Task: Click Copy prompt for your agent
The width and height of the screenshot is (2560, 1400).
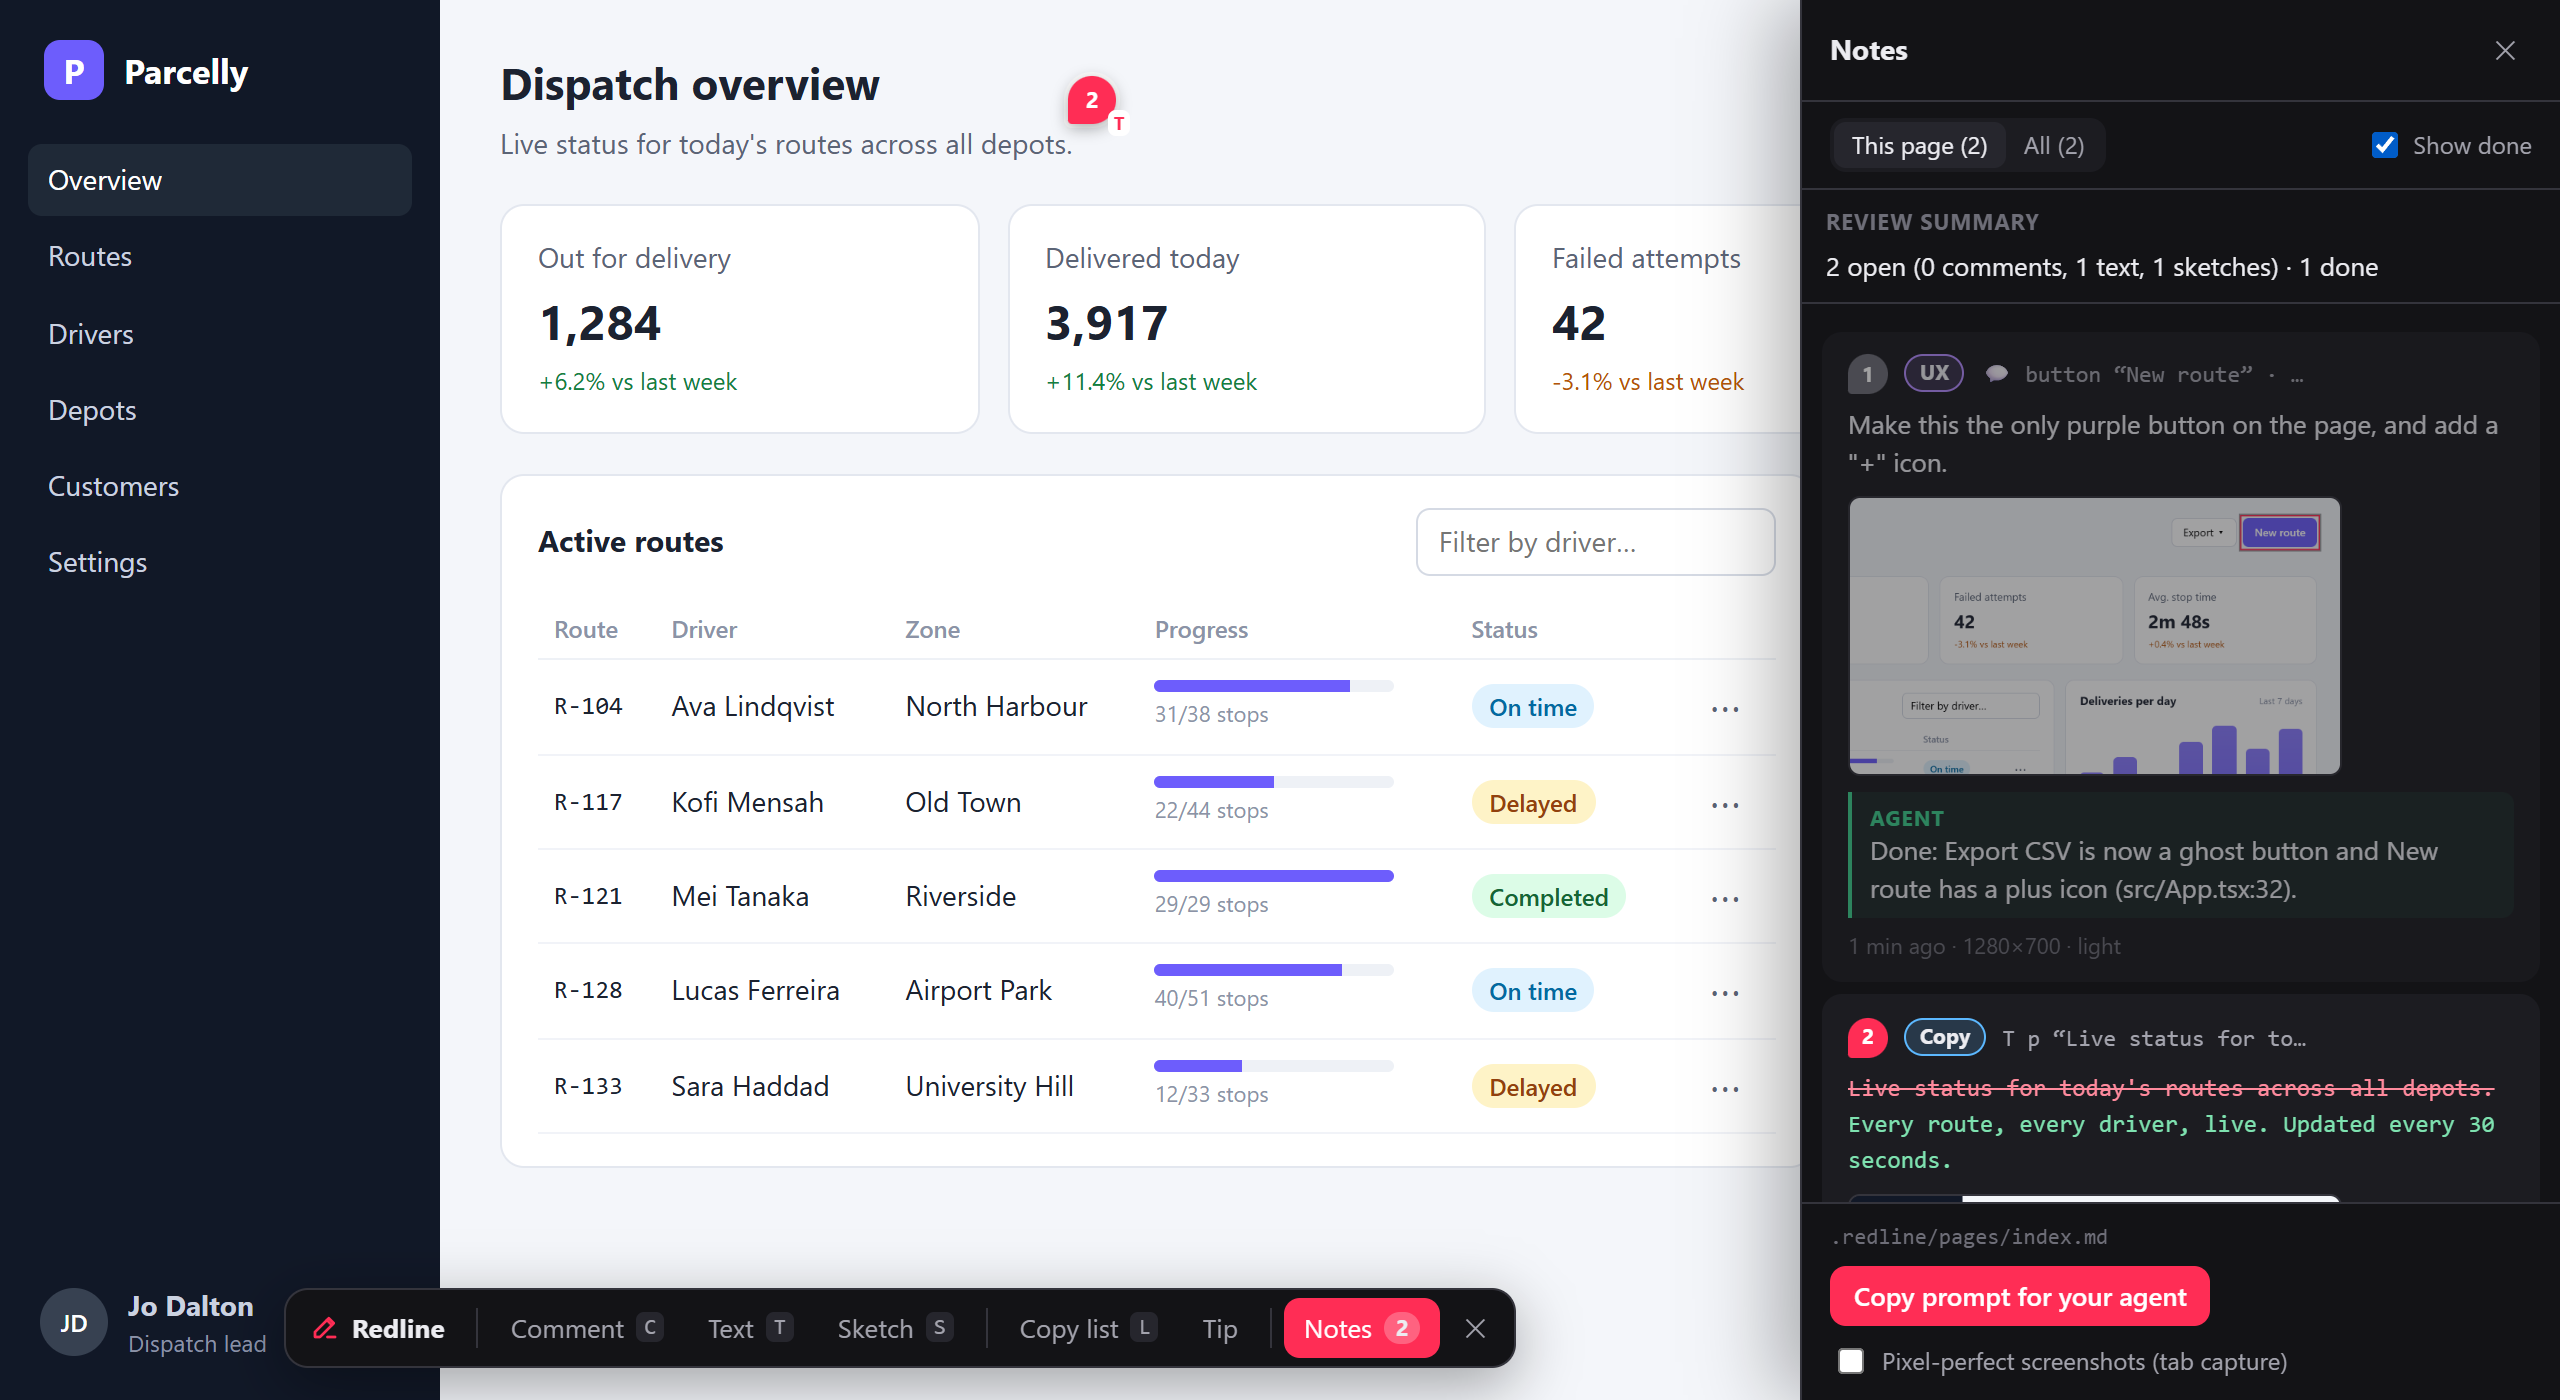Action: coord(2020,1296)
